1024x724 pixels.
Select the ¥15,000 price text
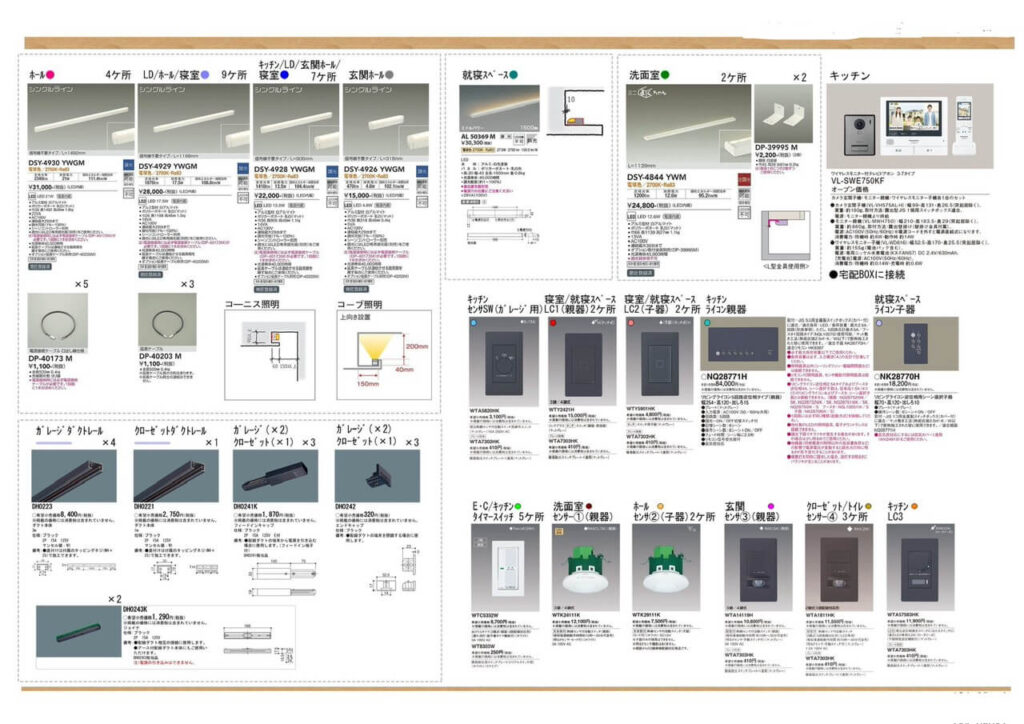click(359, 195)
